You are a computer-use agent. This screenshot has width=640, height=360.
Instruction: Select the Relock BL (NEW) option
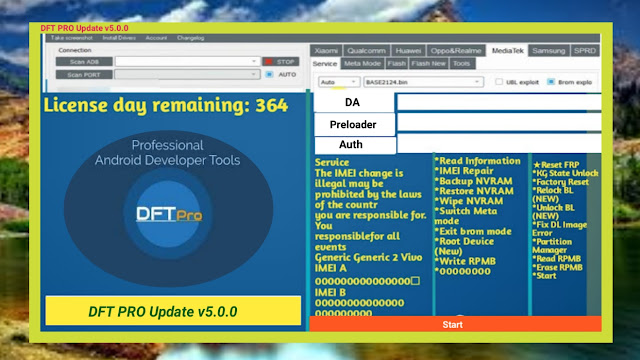click(x=553, y=195)
